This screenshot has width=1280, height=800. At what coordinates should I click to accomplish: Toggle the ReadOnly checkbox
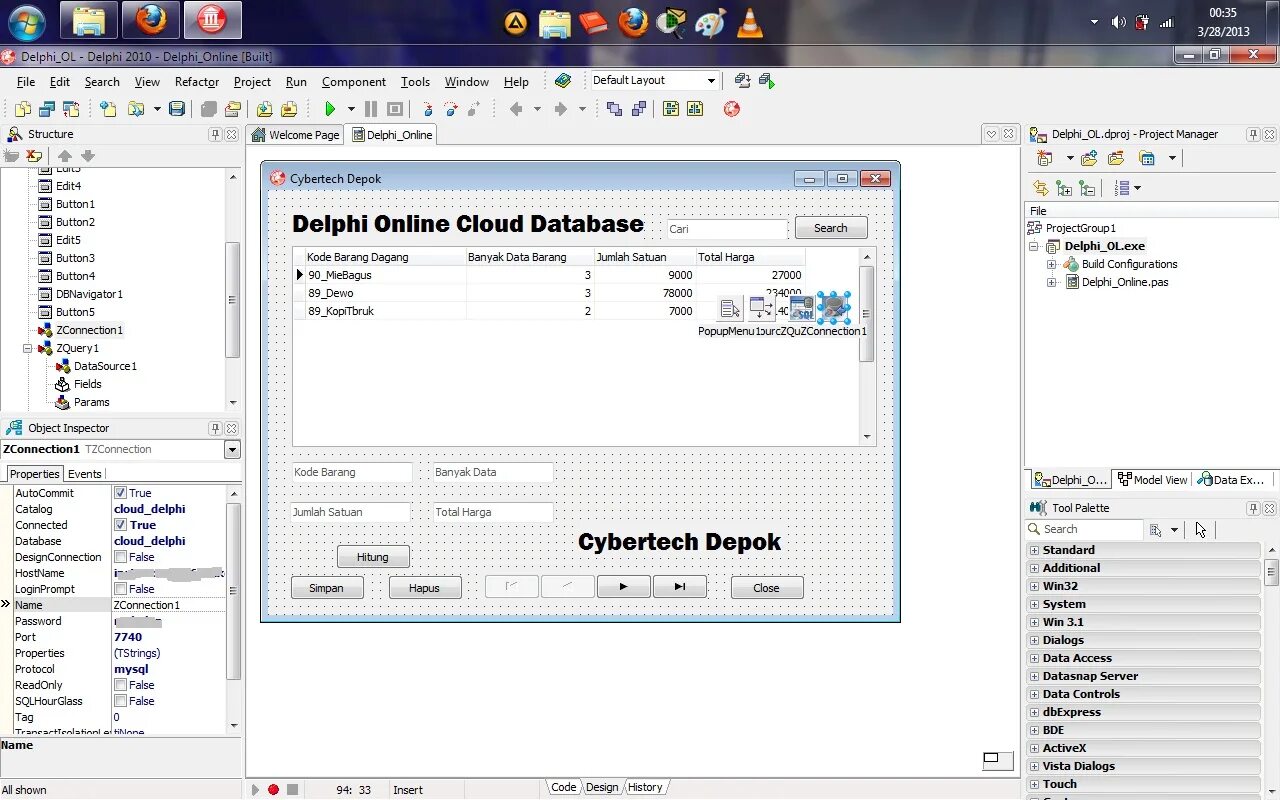point(120,685)
